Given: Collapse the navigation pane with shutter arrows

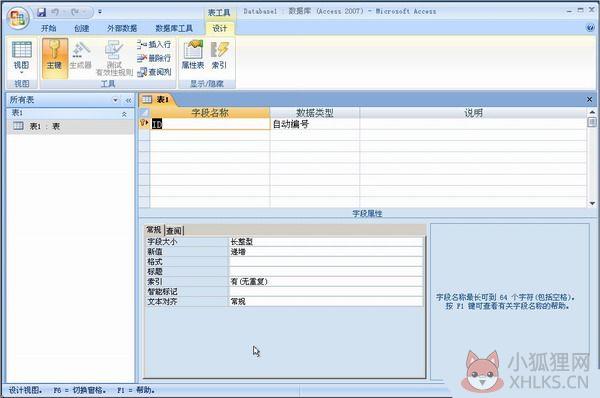Looking at the screenshot, I should [128, 100].
